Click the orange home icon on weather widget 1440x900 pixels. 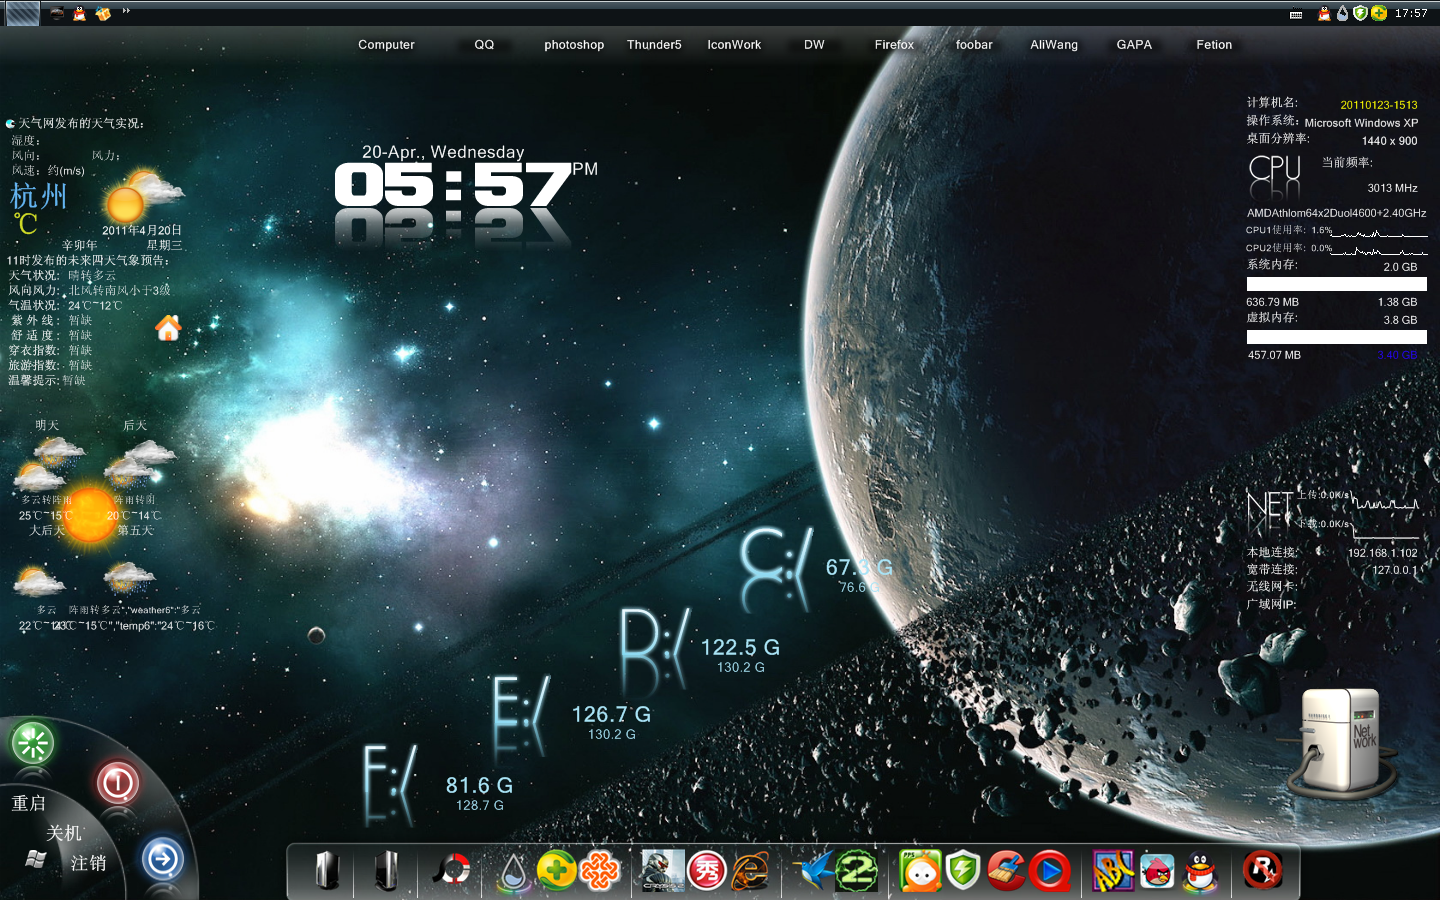(168, 328)
